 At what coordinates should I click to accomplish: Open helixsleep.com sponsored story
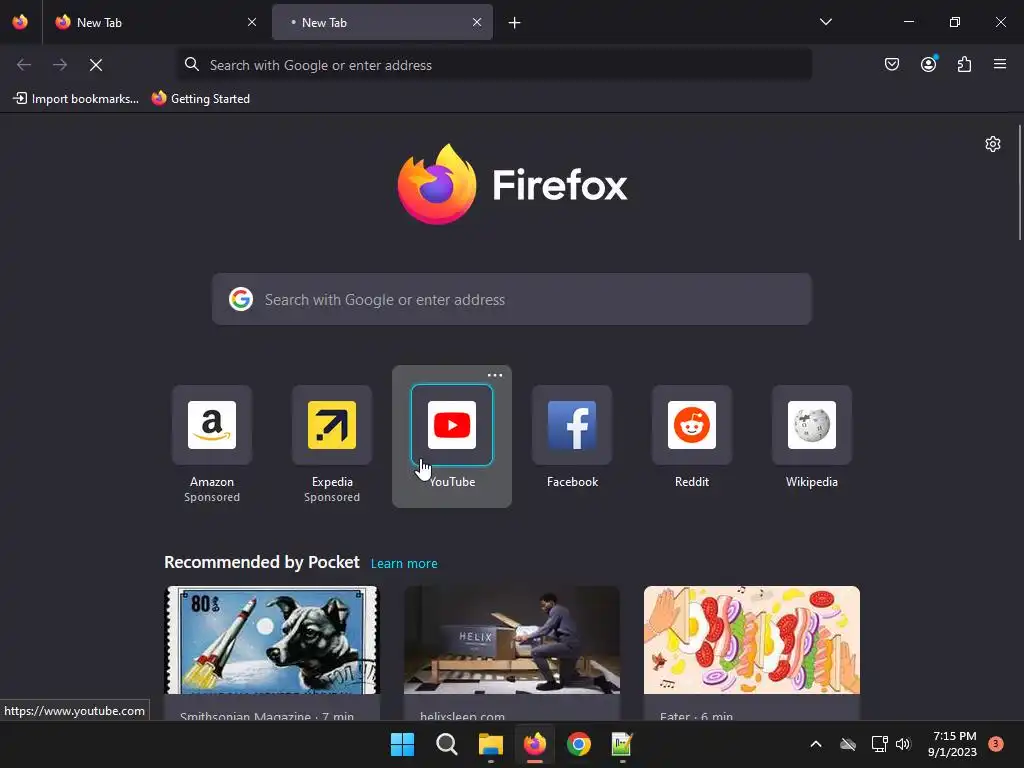511,653
